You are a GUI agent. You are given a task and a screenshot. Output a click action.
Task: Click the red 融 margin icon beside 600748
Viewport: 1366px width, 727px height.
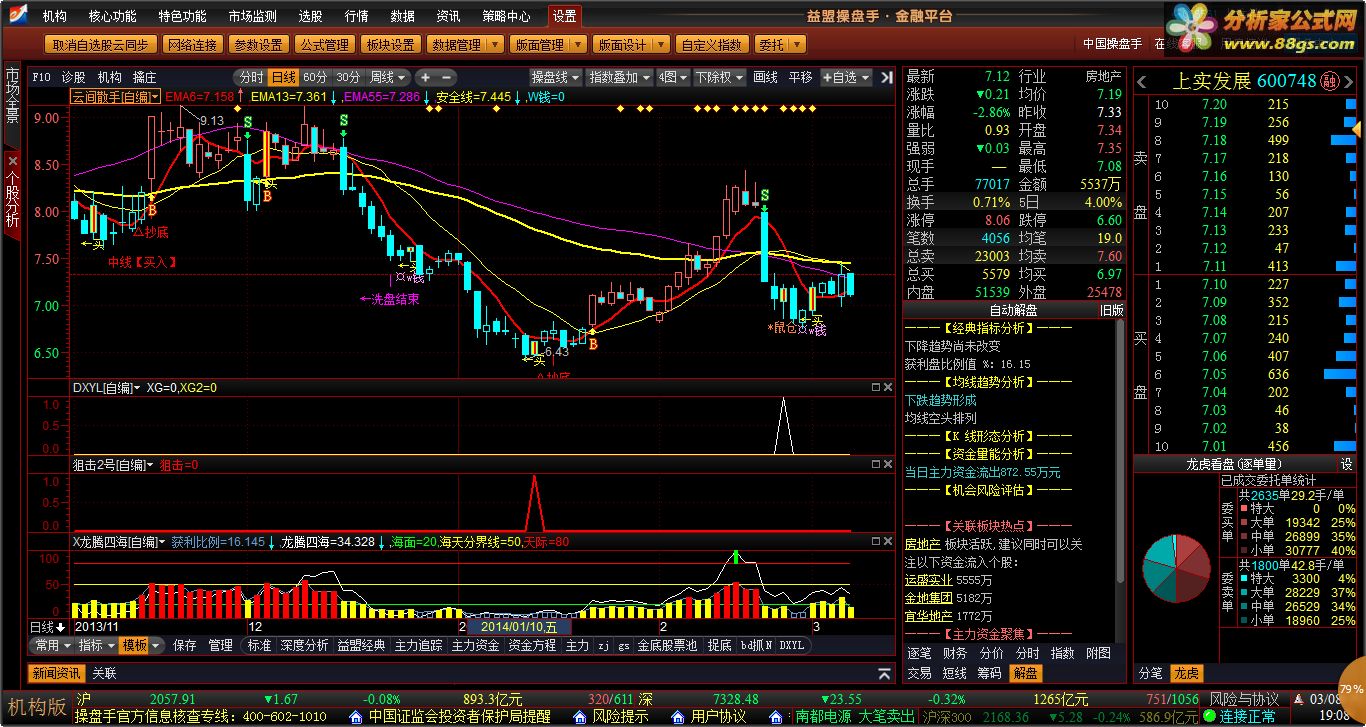pyautogui.click(x=1330, y=81)
